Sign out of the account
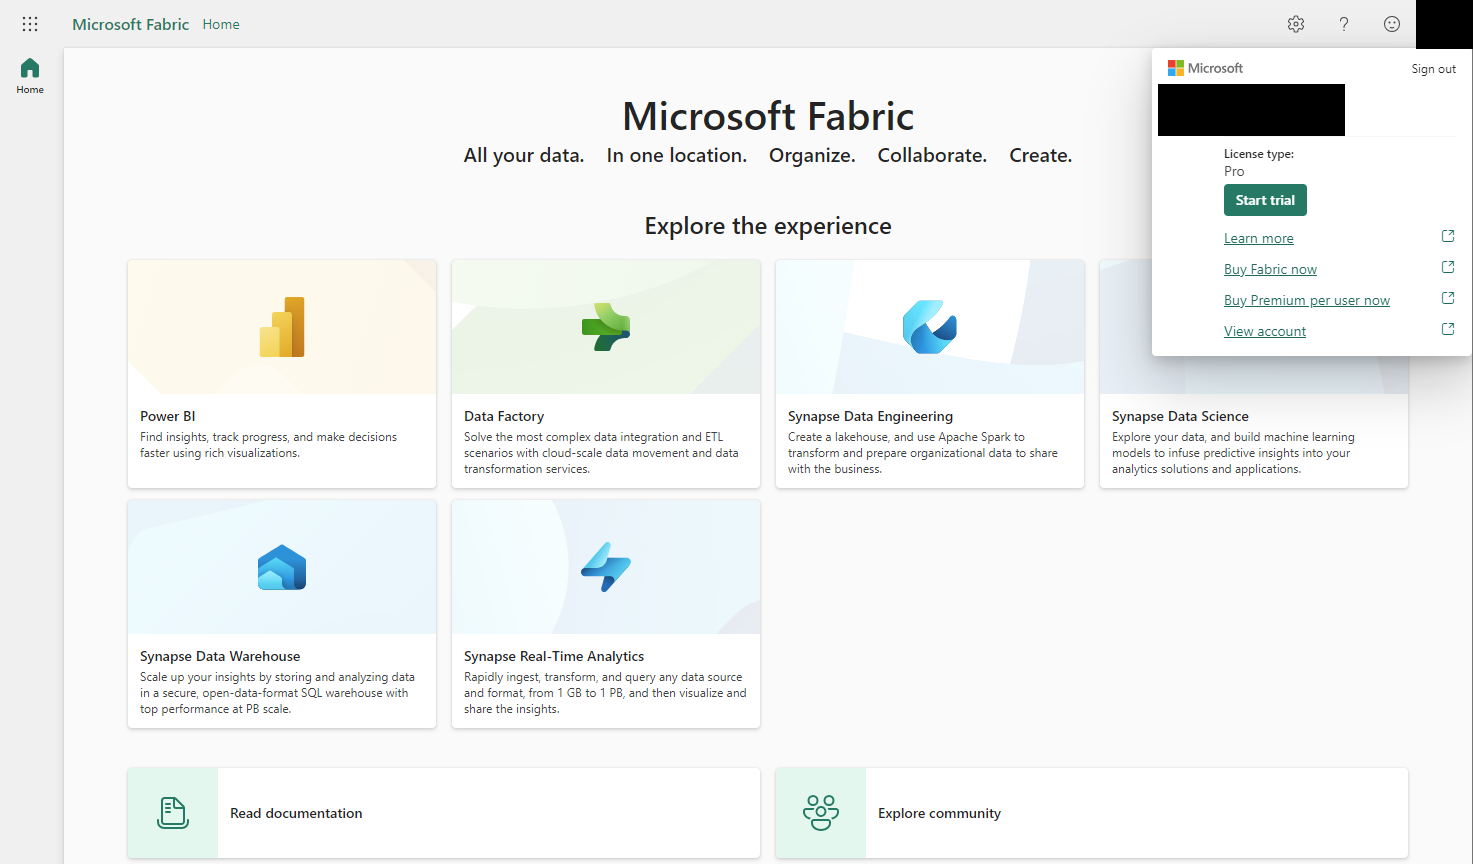The height and width of the screenshot is (864, 1473). point(1433,68)
